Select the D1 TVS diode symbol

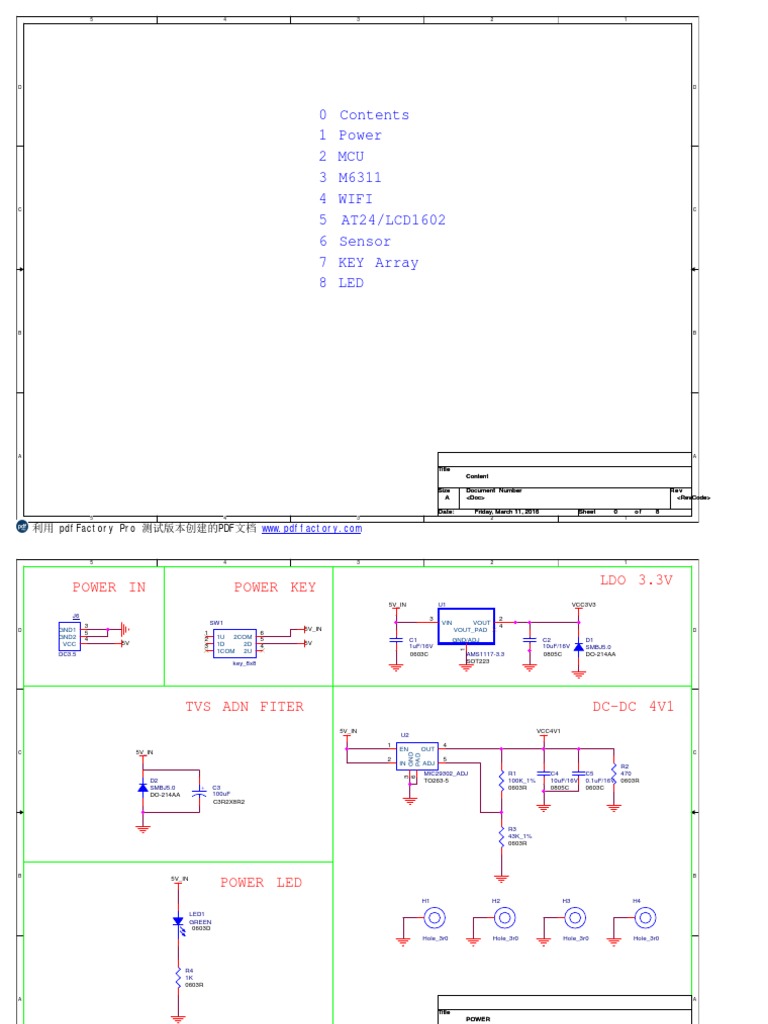[579, 647]
